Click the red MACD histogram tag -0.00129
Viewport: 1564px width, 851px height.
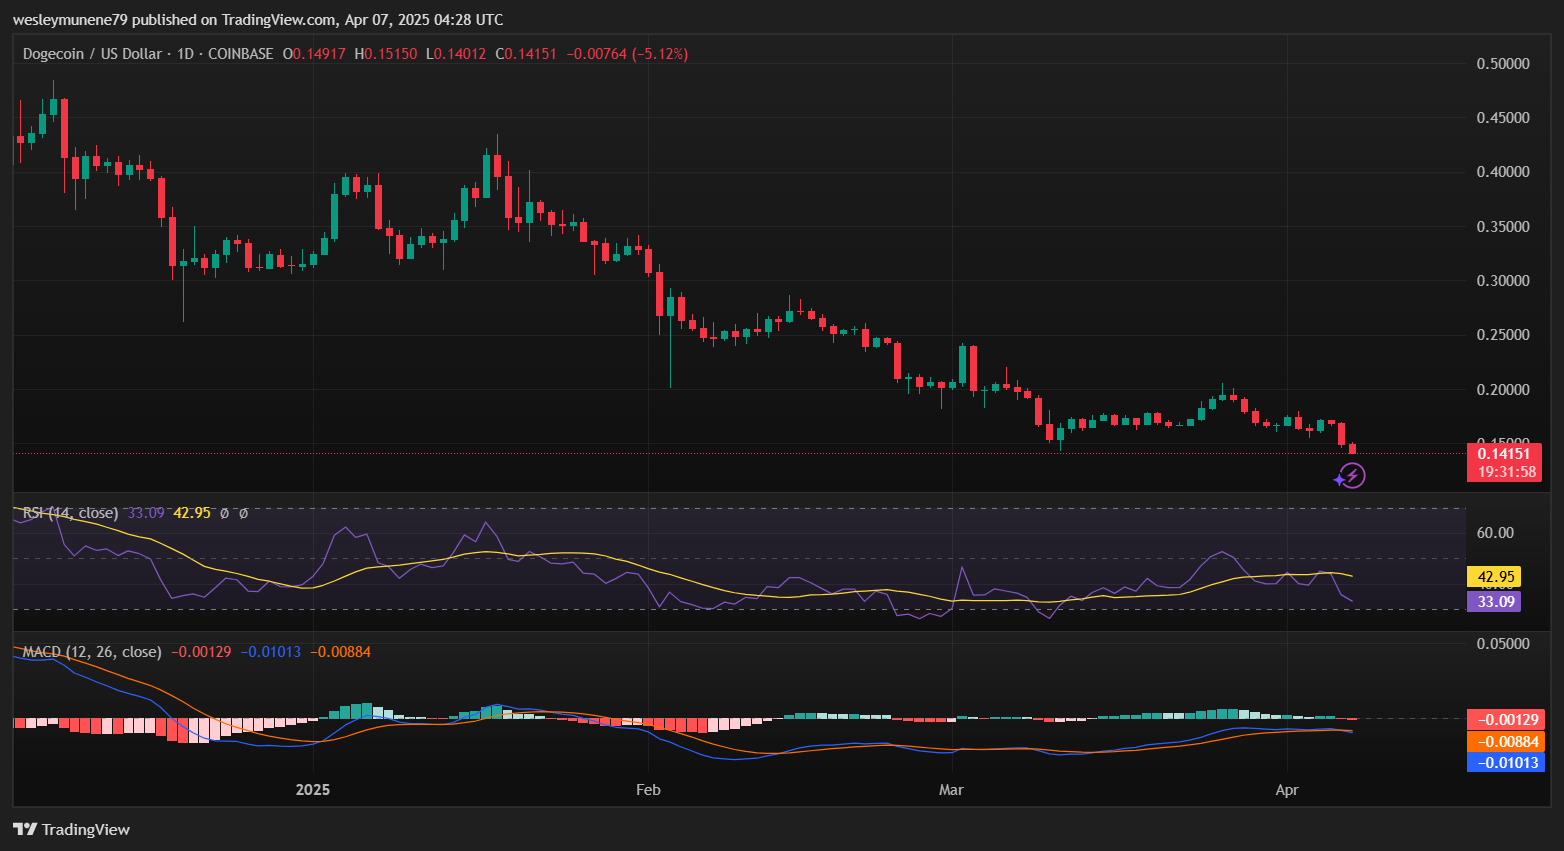[x=1506, y=719]
